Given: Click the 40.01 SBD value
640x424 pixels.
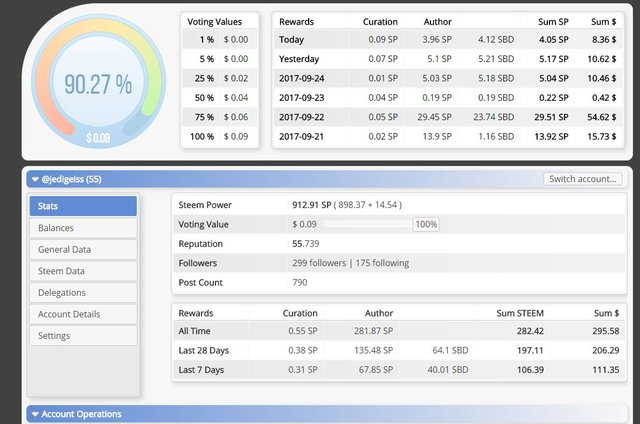Looking at the screenshot, I should [448, 370].
